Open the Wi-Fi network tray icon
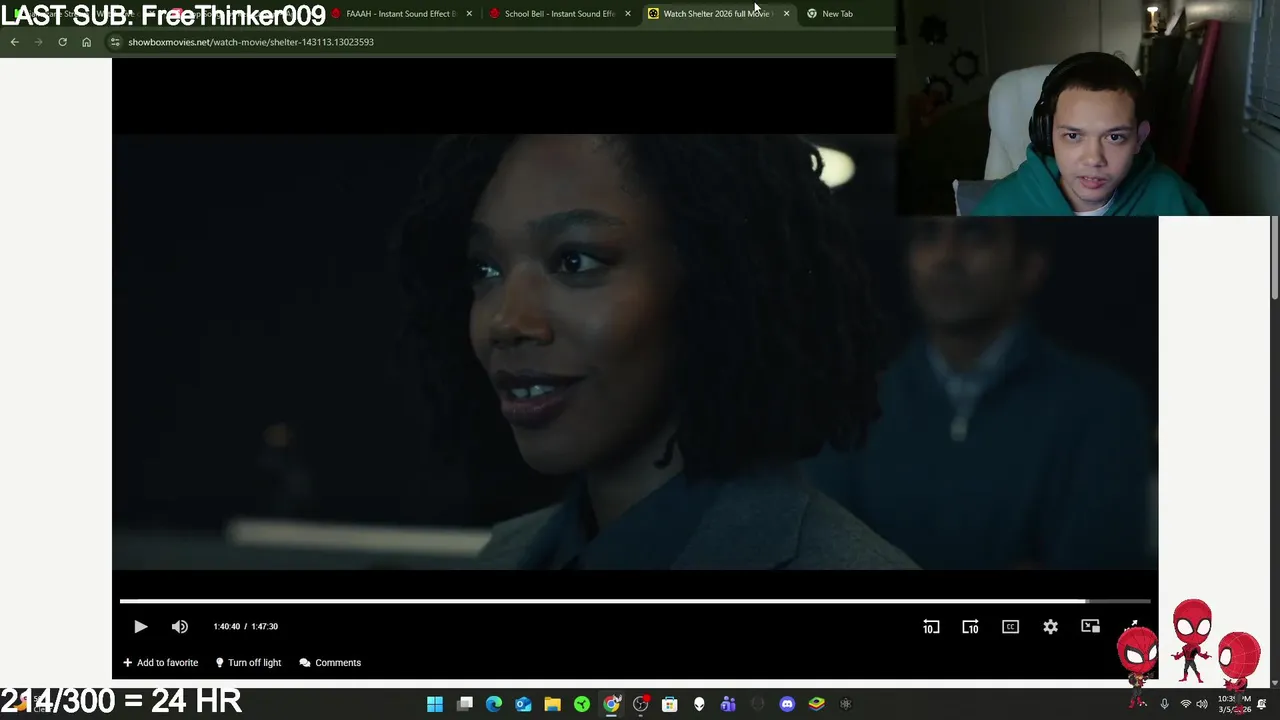 pyautogui.click(x=1186, y=704)
